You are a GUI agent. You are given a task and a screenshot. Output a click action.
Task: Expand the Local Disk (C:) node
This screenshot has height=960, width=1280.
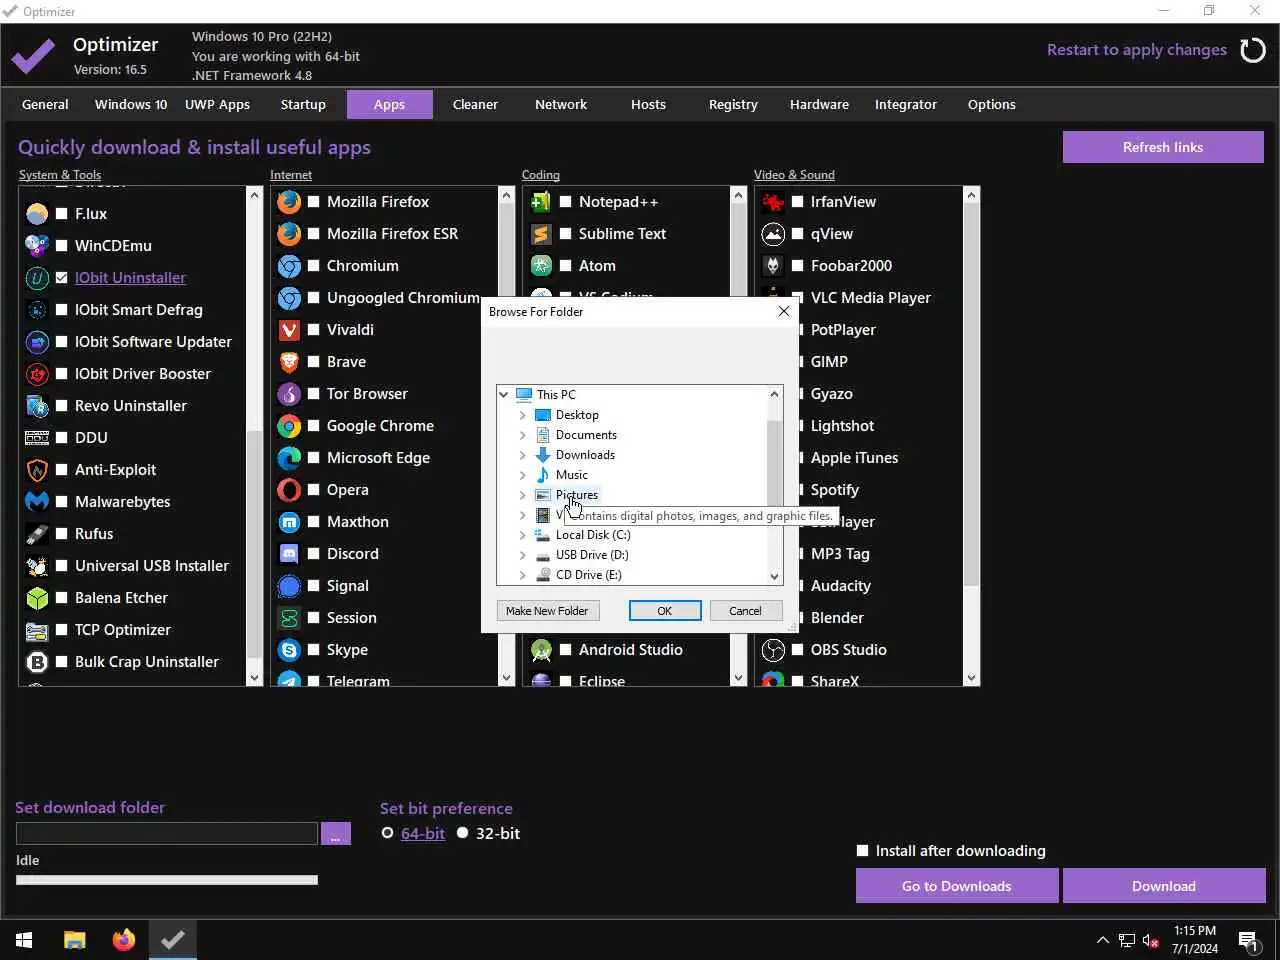523,535
